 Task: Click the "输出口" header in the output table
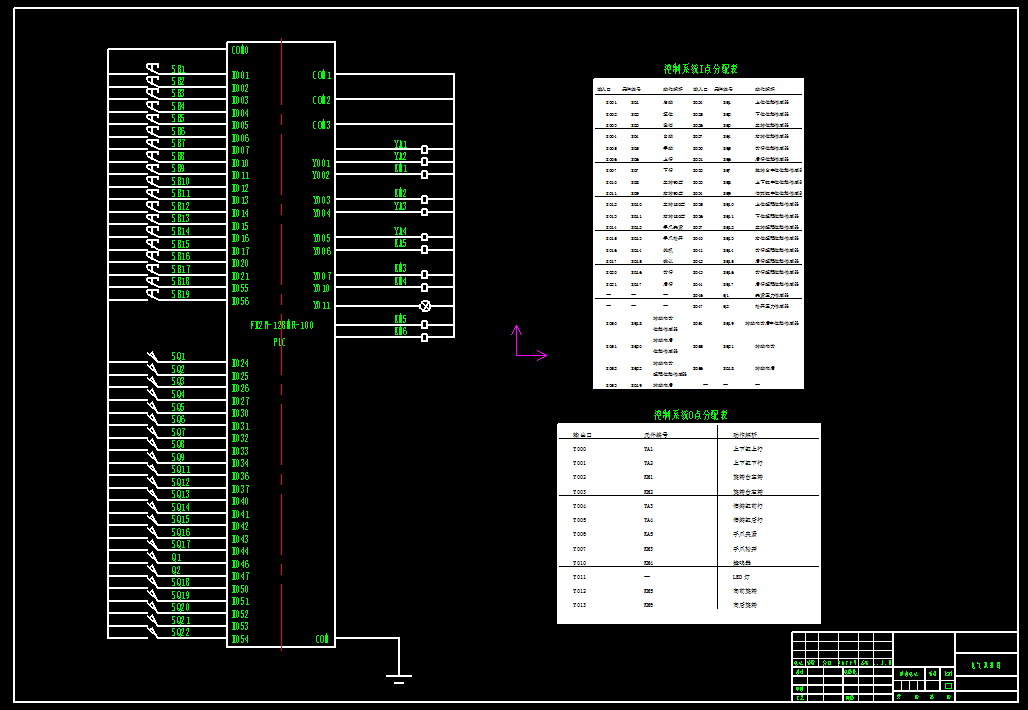pos(582,435)
